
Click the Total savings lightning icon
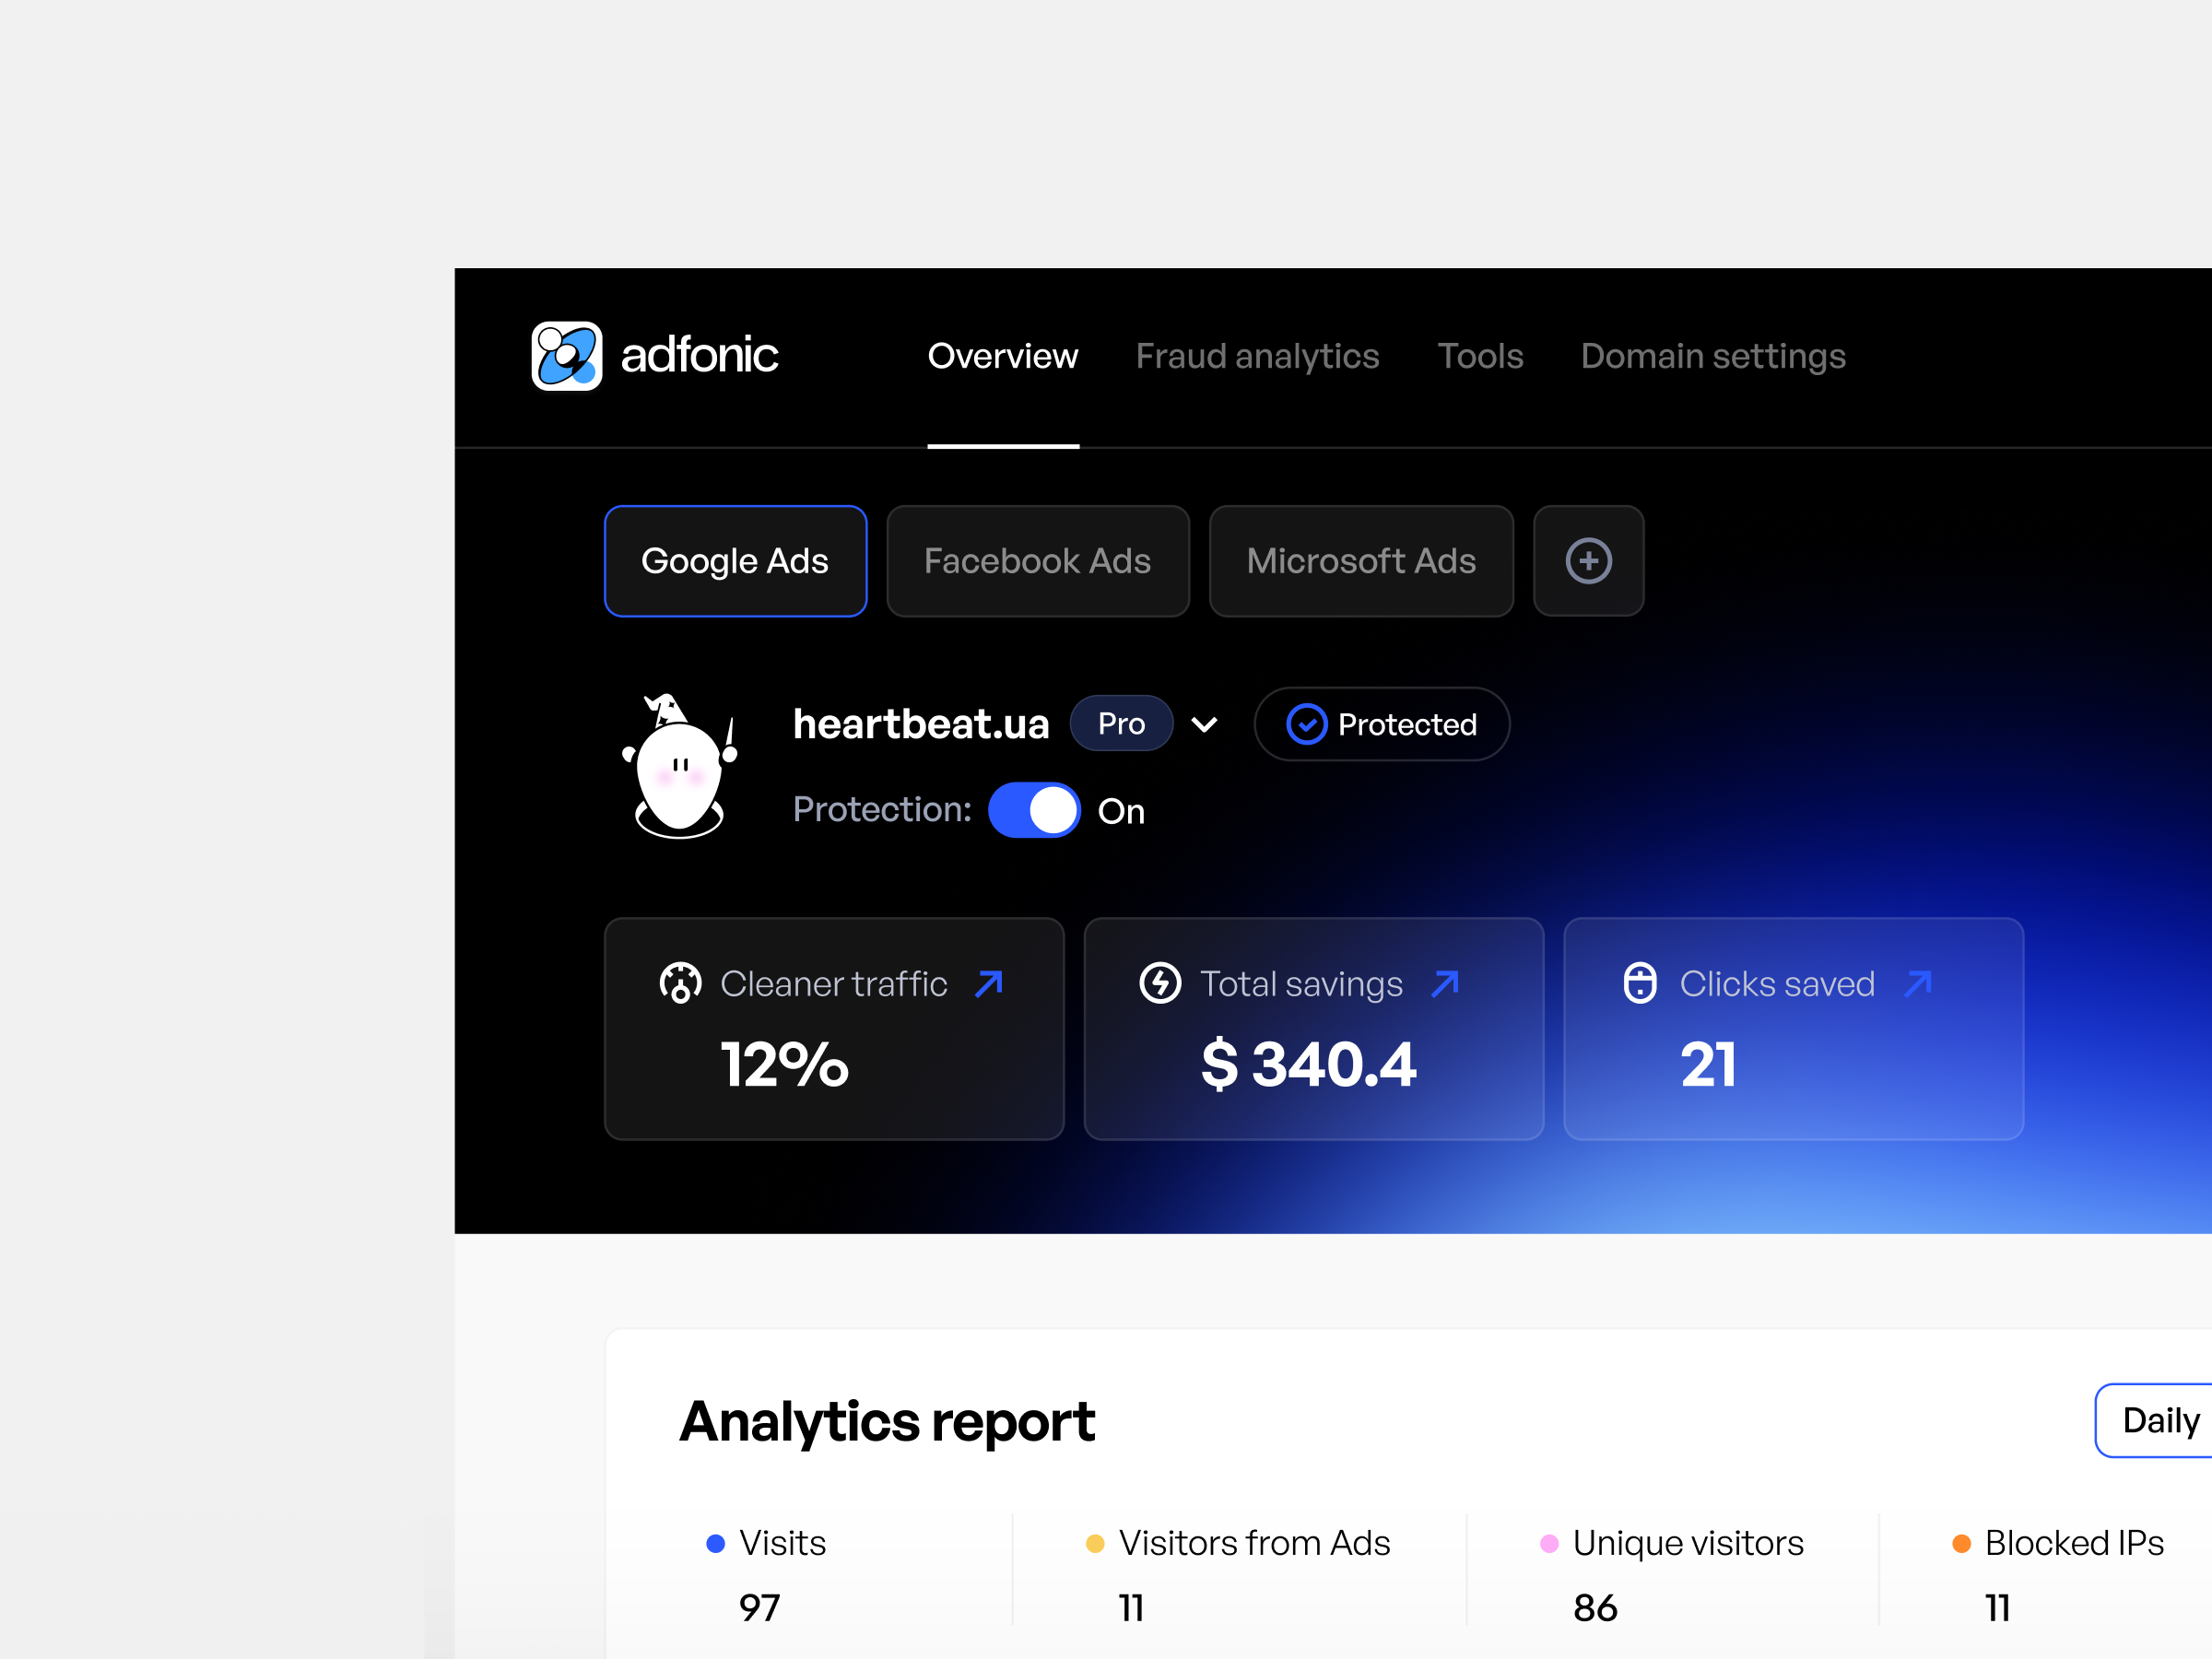[1160, 983]
